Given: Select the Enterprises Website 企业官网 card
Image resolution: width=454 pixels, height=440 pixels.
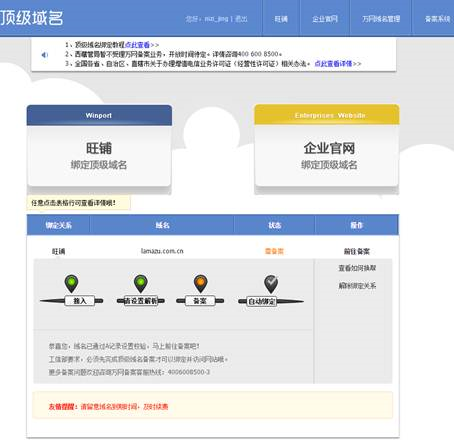Looking at the screenshot, I should (327, 149).
